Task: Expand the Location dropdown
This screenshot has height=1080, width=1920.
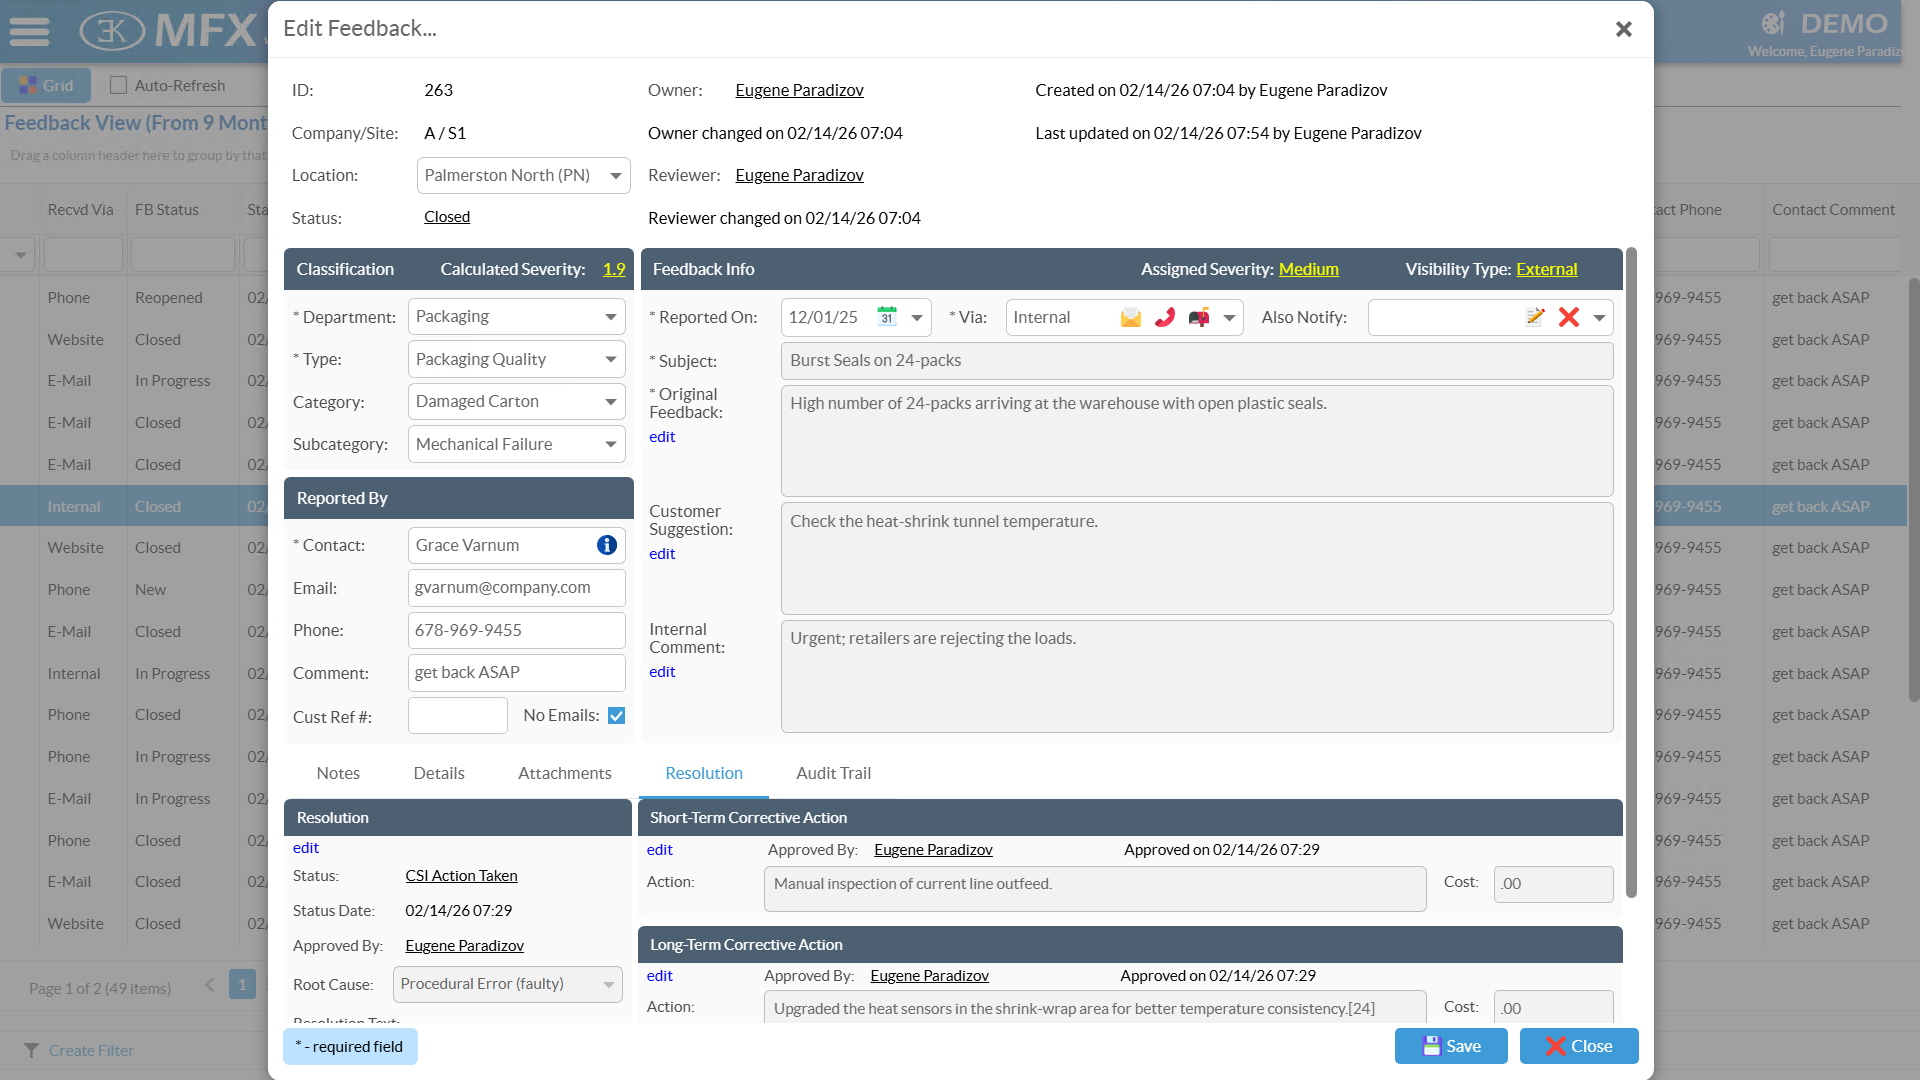Action: (x=616, y=176)
